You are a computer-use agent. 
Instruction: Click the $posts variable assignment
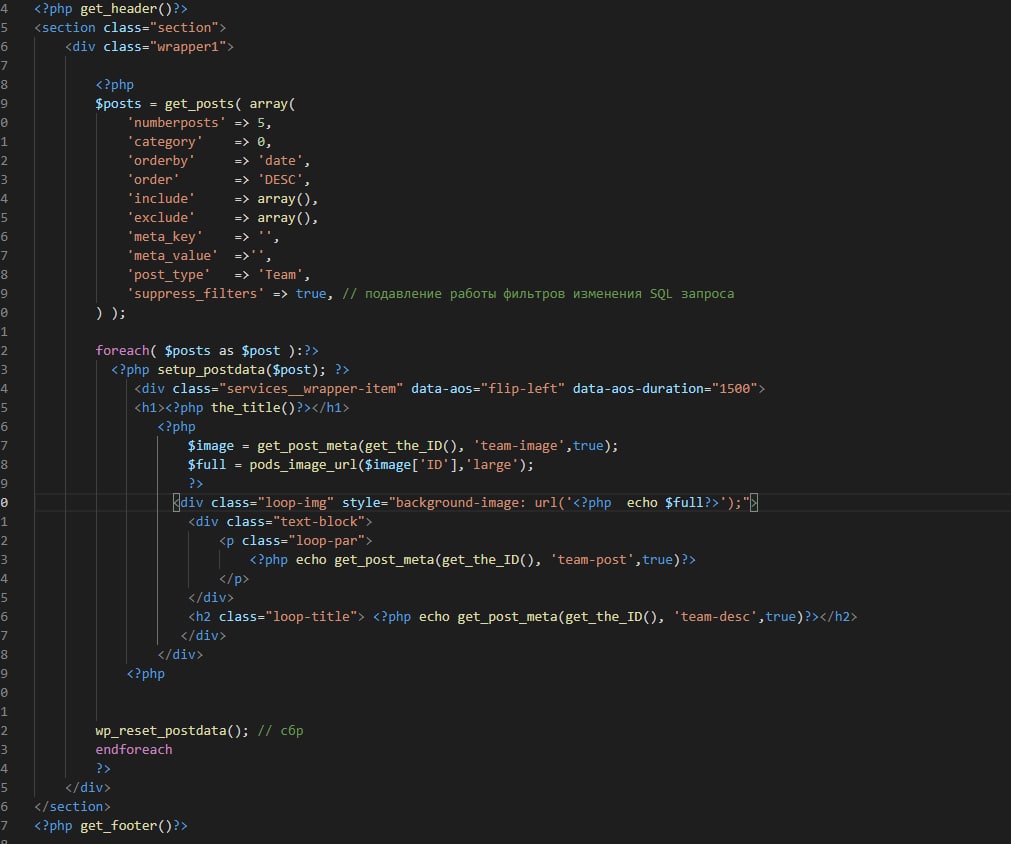[118, 104]
